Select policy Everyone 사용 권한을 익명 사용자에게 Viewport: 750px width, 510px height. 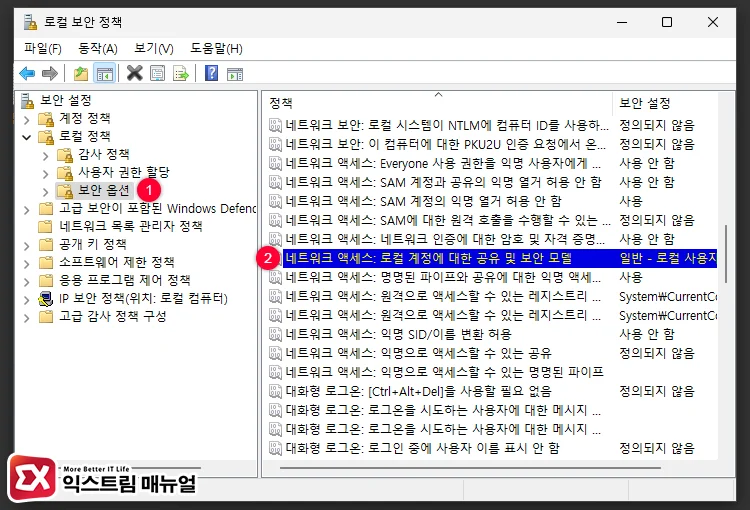pyautogui.click(x=493, y=163)
